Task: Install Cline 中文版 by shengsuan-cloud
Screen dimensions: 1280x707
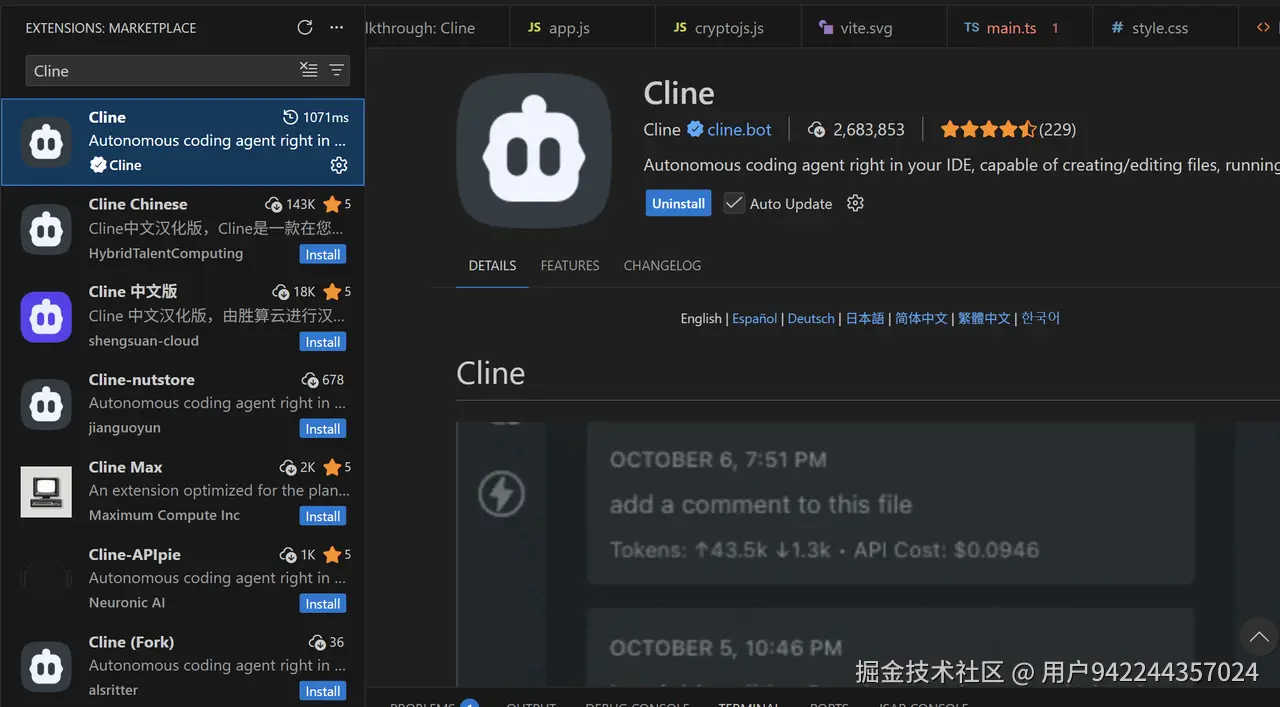Action: pos(323,342)
